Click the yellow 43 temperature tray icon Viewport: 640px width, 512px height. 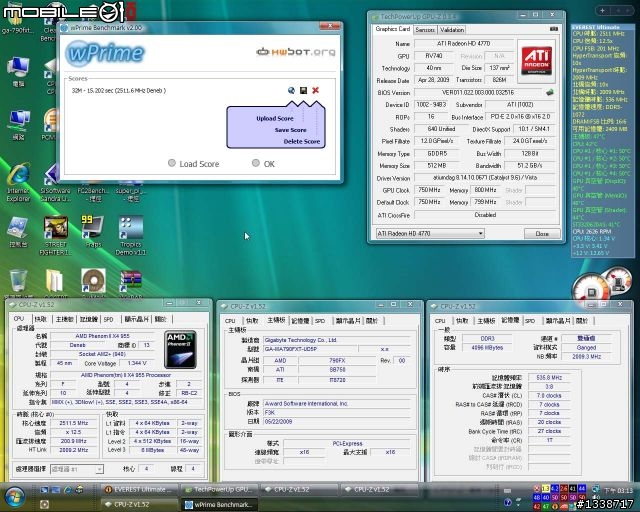[546, 488]
